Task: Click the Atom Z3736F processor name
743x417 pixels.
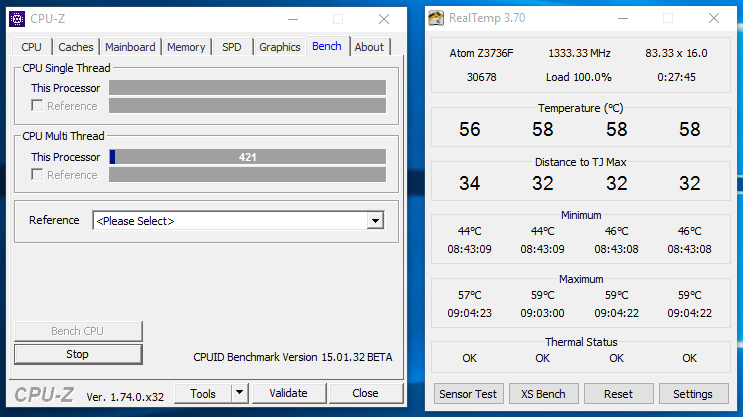Action: point(481,53)
